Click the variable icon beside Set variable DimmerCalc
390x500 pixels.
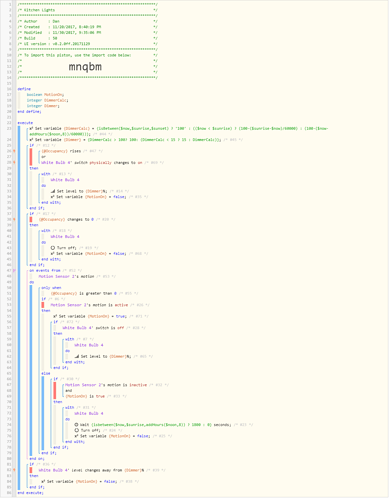(x=31, y=128)
